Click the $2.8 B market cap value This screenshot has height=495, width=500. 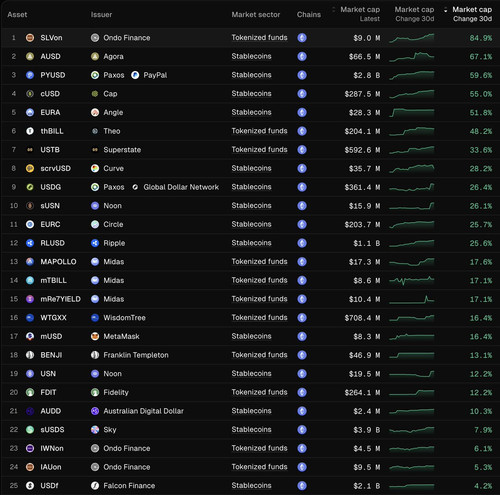[x=367, y=75]
